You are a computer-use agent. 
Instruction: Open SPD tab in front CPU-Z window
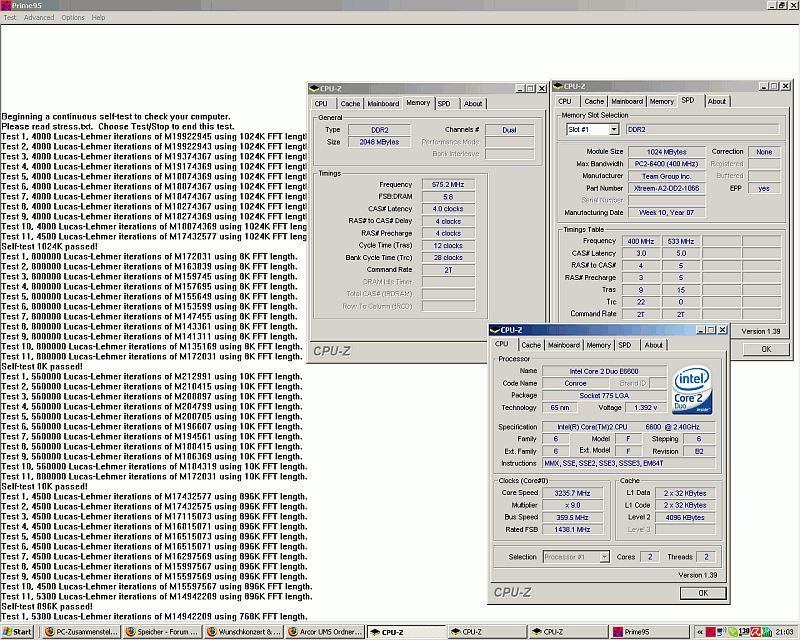(625, 345)
